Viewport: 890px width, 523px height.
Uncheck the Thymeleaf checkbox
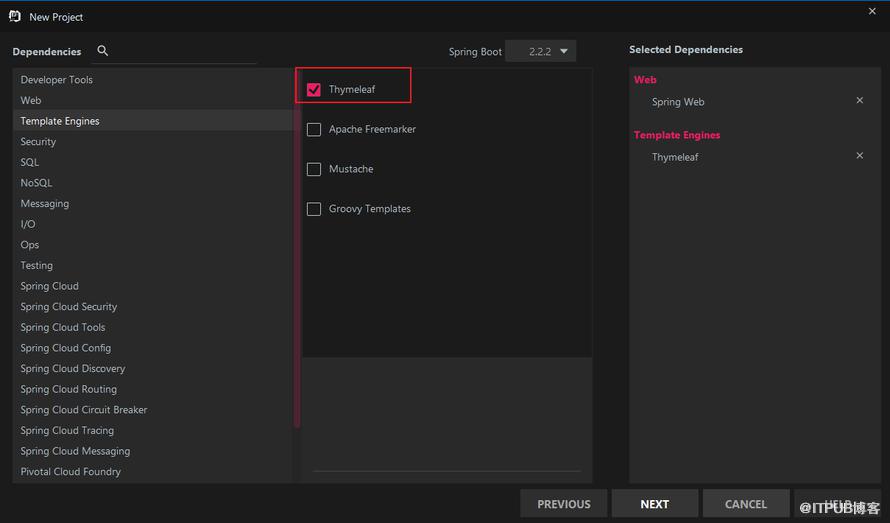pyautogui.click(x=313, y=90)
